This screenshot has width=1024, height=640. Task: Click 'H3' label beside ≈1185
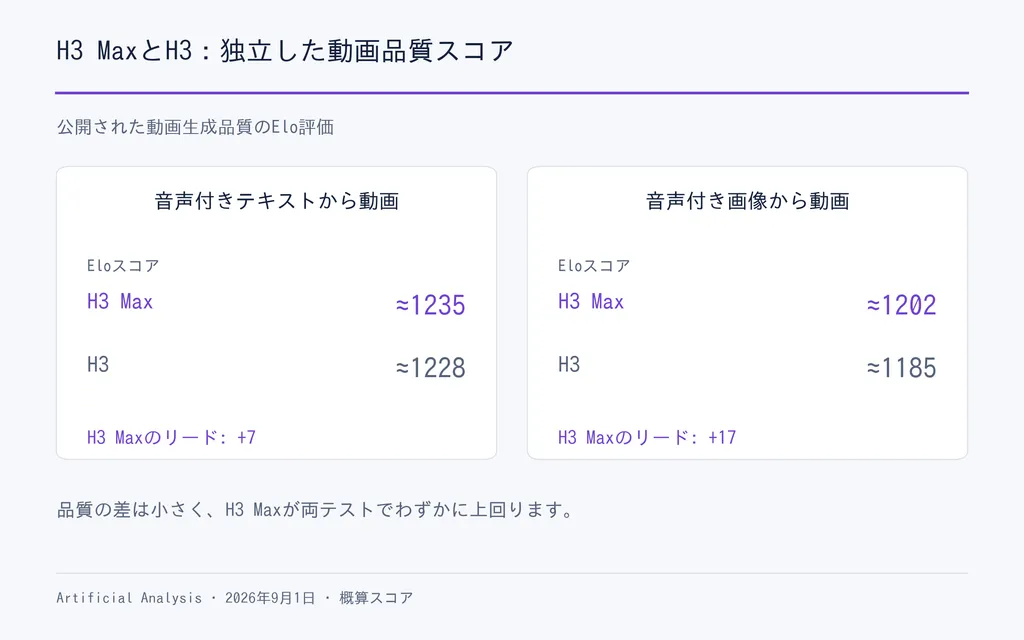[569, 364]
